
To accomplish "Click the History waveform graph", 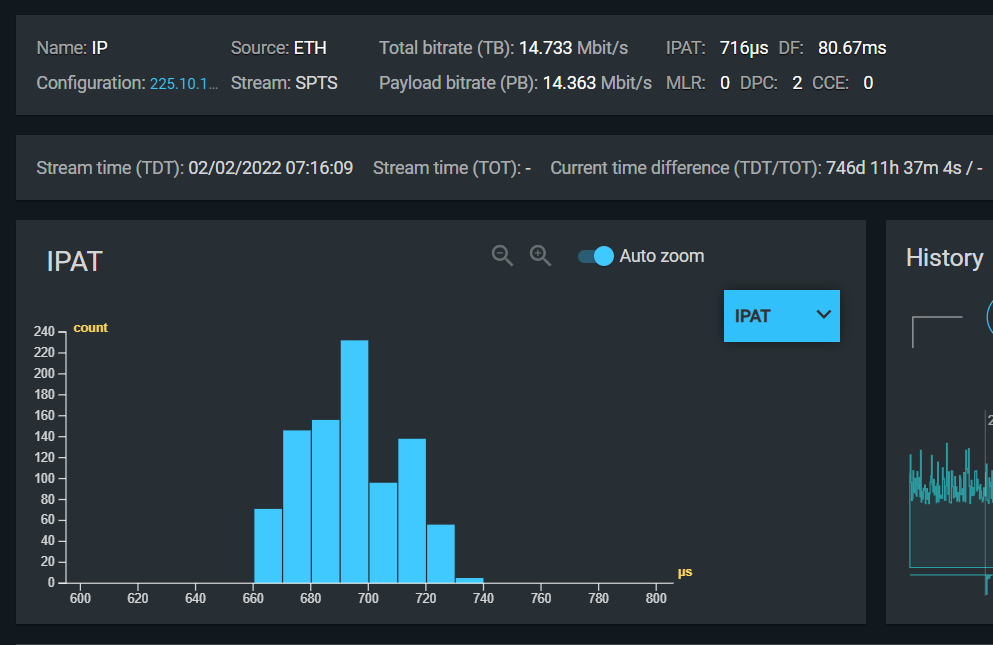I will click(x=950, y=490).
